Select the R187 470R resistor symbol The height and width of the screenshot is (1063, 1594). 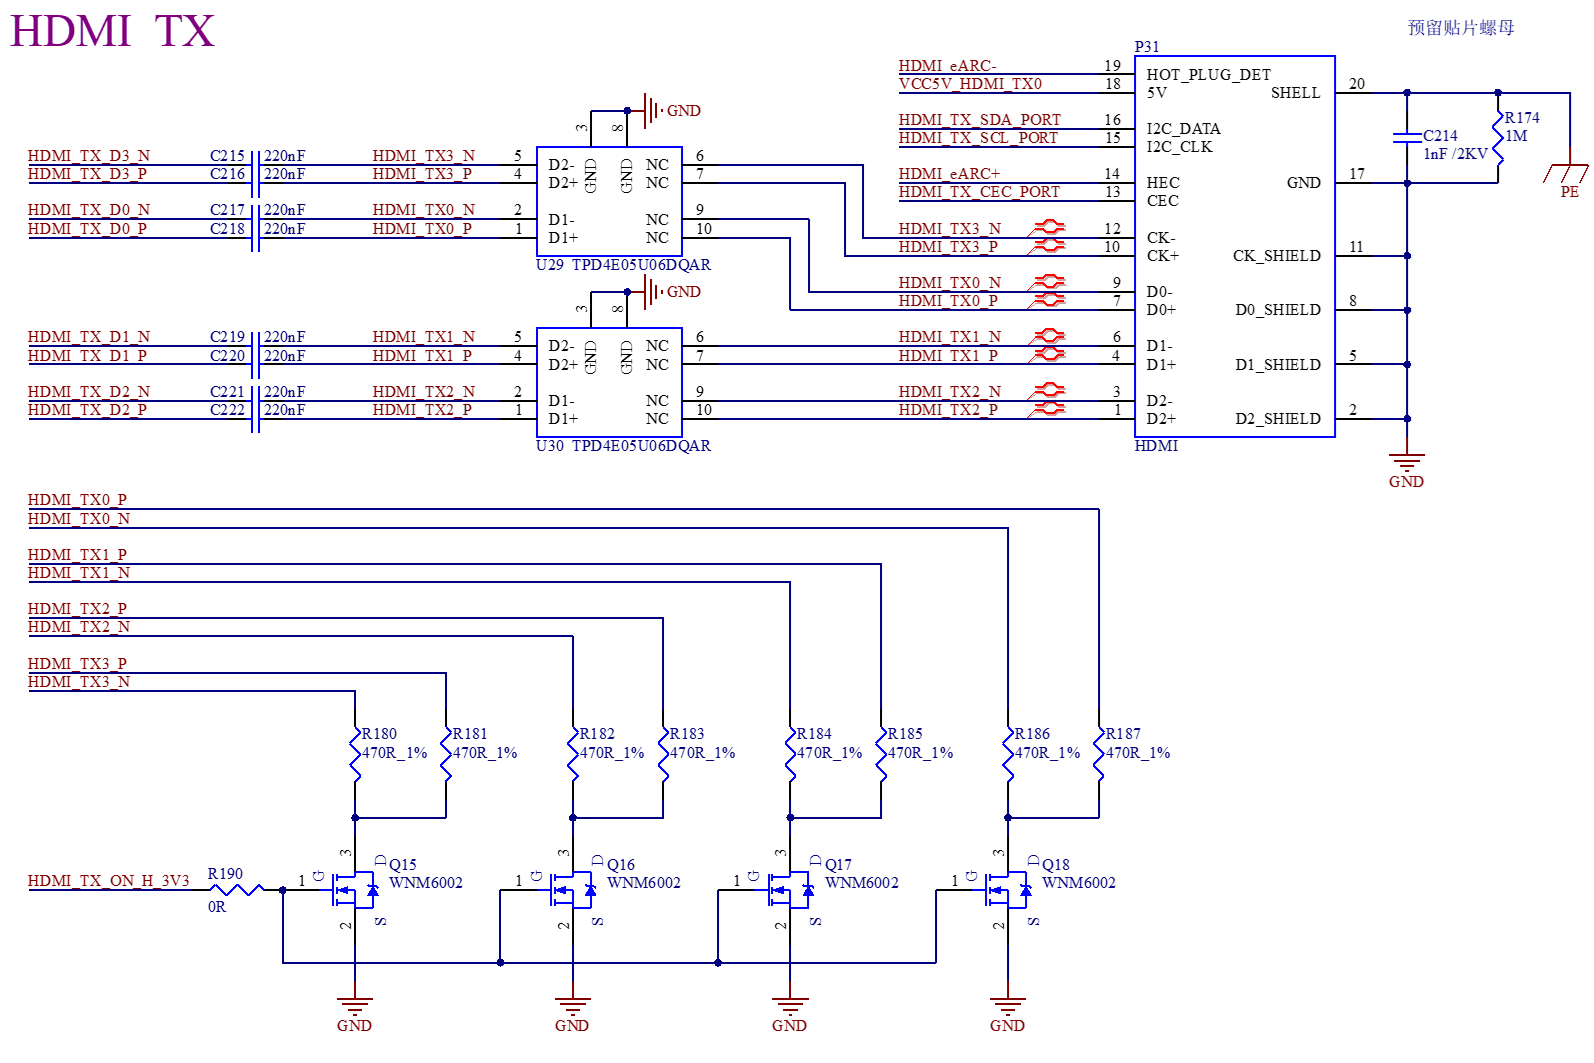click(1099, 755)
